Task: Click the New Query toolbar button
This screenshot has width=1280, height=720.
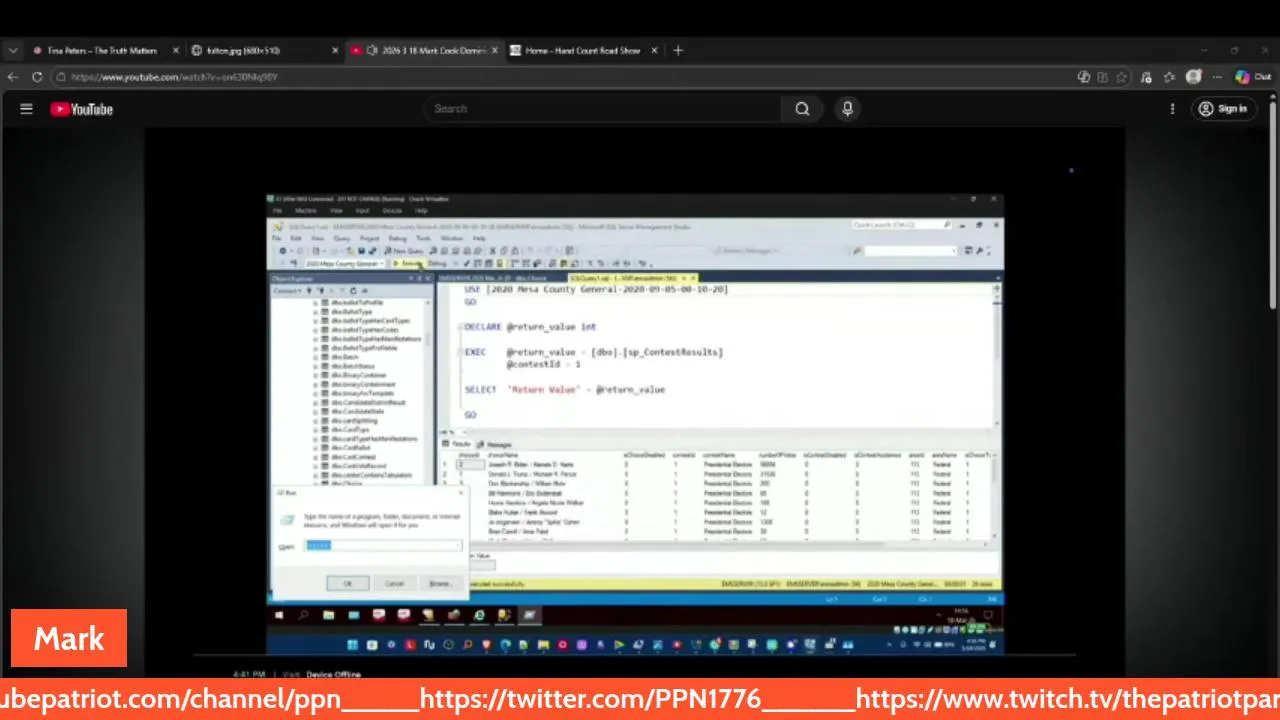Action: tap(405, 251)
